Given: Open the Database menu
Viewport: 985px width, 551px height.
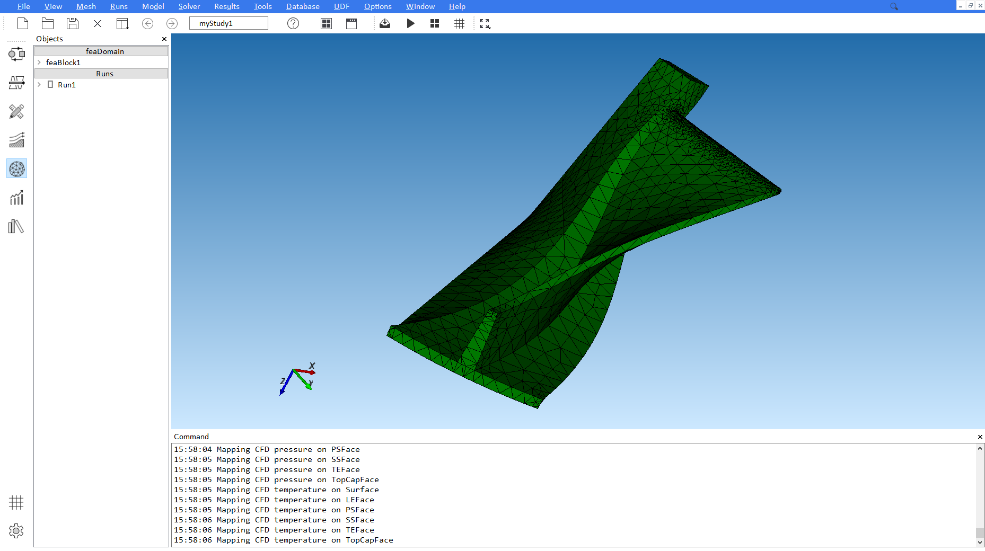Looking at the screenshot, I should point(303,6).
